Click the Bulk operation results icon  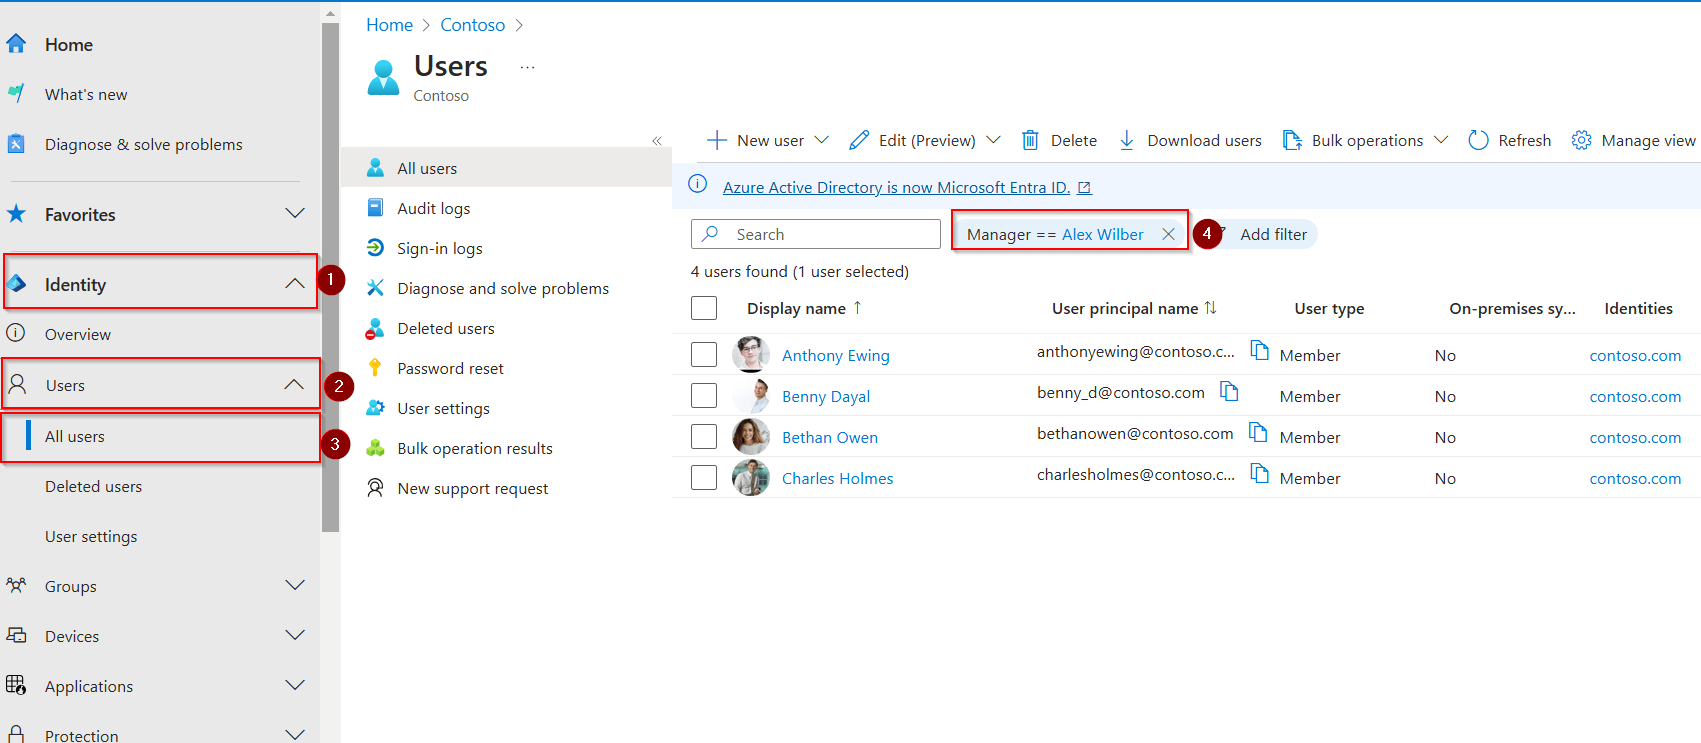click(375, 448)
